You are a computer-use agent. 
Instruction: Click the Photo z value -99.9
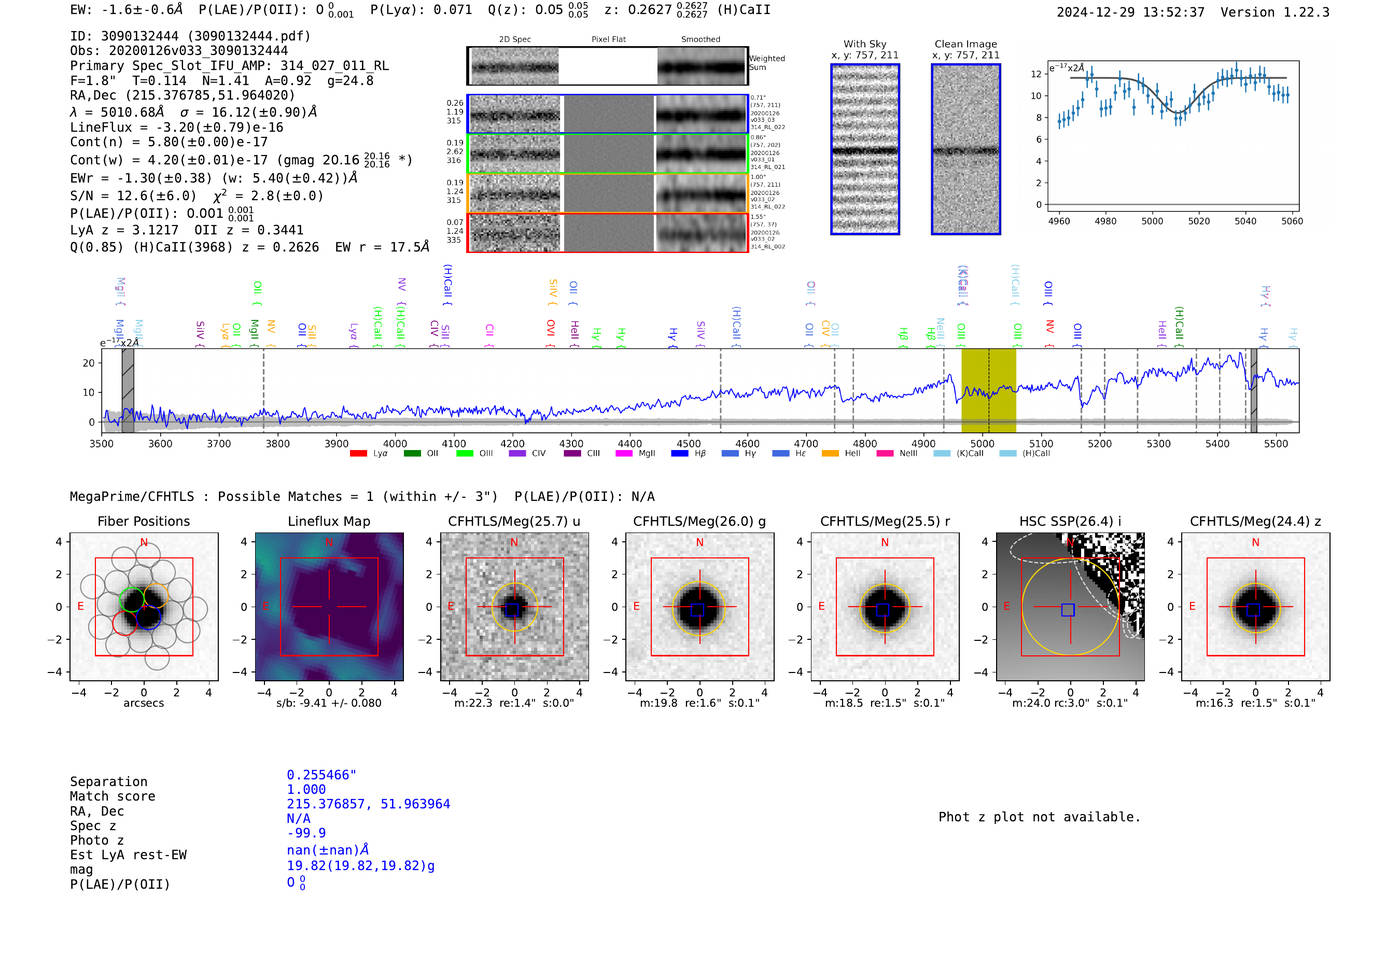(306, 833)
